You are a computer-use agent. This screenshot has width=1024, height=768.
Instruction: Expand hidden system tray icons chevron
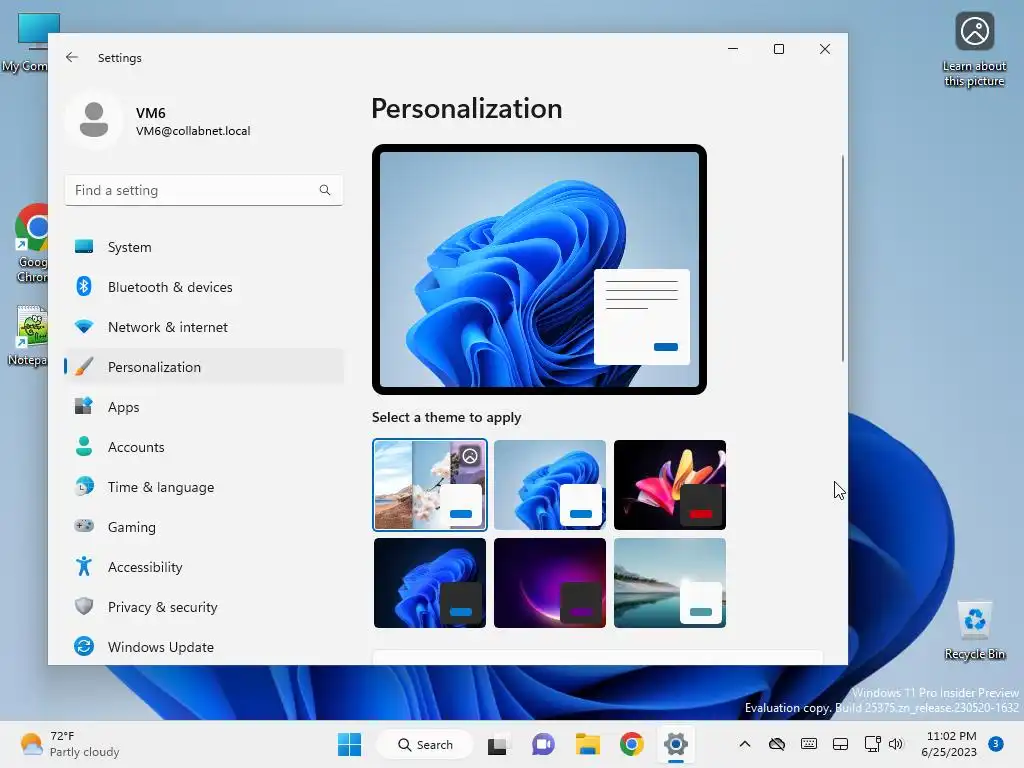tap(744, 744)
